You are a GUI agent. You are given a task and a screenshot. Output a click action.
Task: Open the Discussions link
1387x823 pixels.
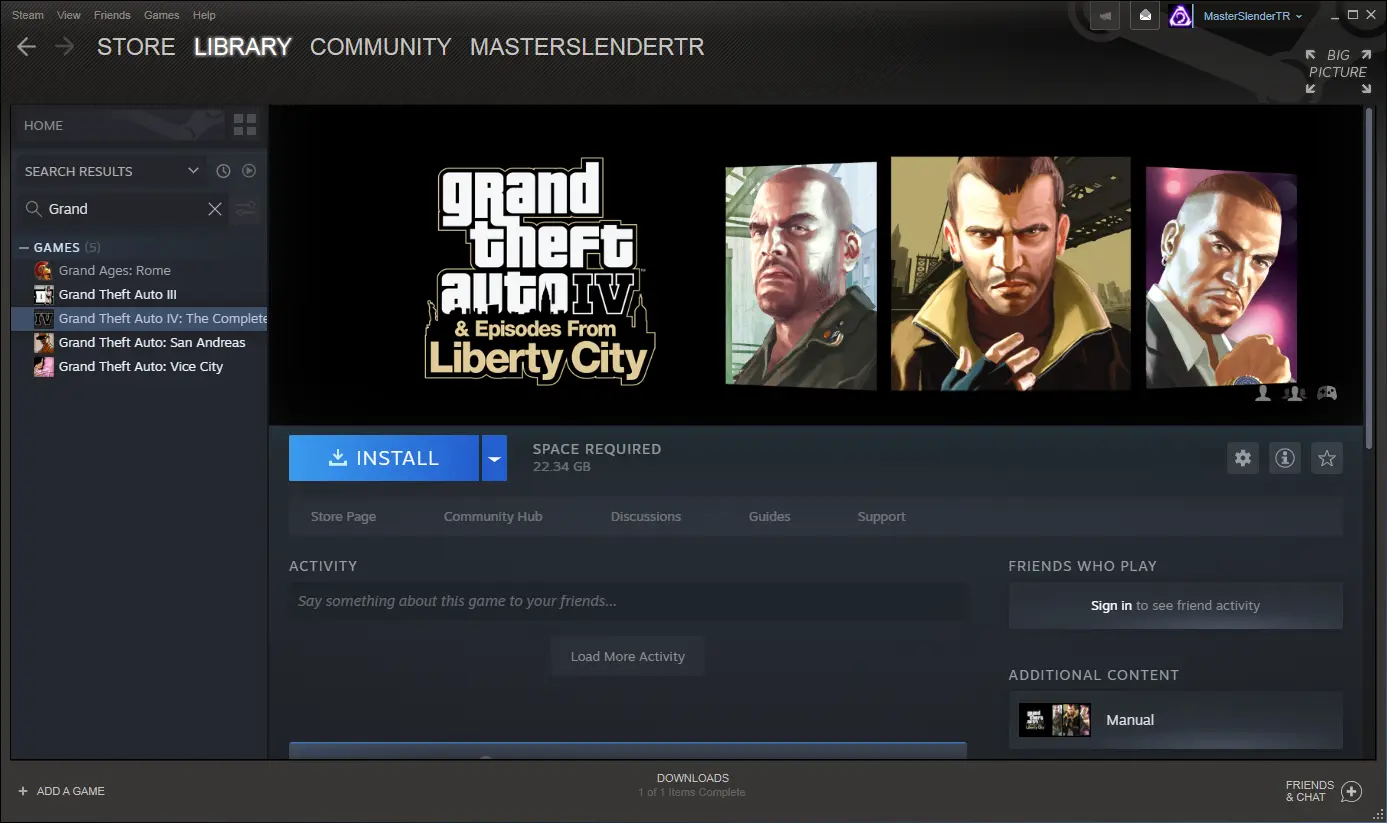click(x=646, y=516)
